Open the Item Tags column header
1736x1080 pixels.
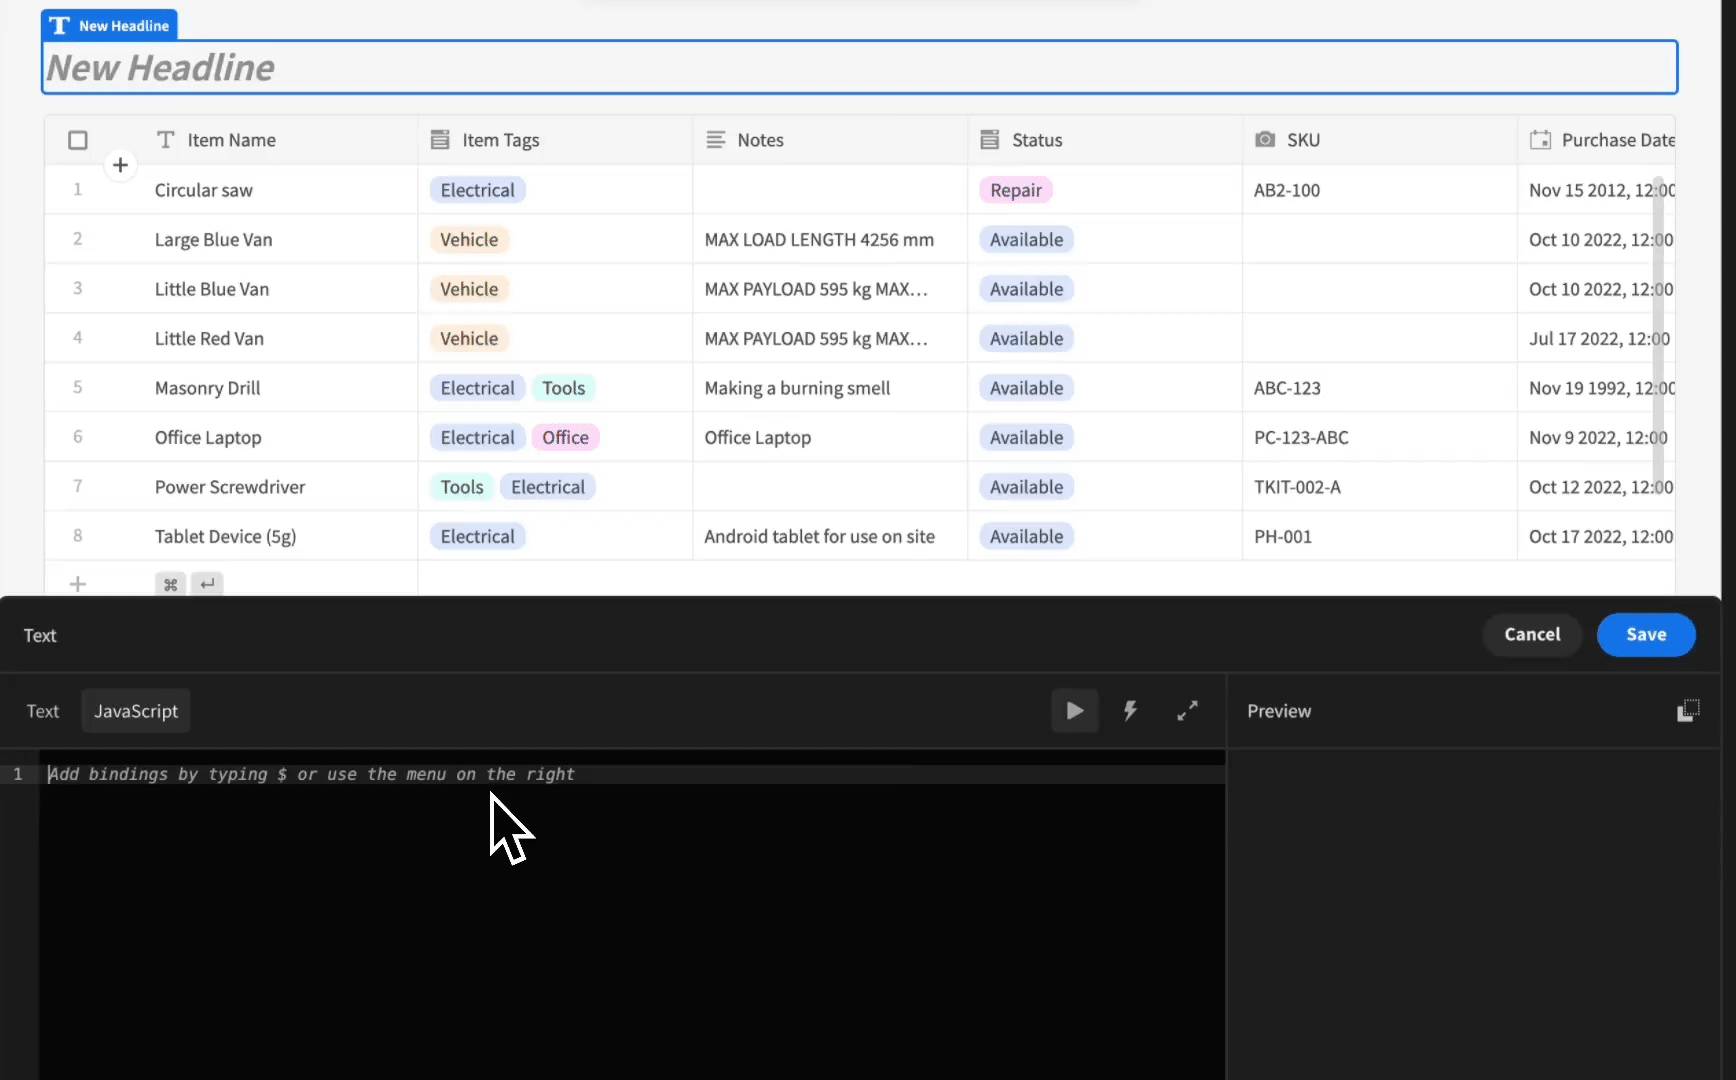click(500, 140)
